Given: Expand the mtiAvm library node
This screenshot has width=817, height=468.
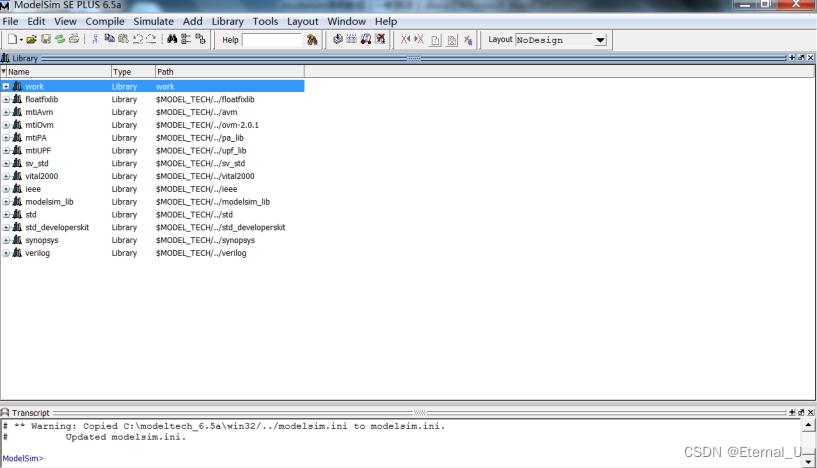Looking at the screenshot, I should pyautogui.click(x=6, y=112).
